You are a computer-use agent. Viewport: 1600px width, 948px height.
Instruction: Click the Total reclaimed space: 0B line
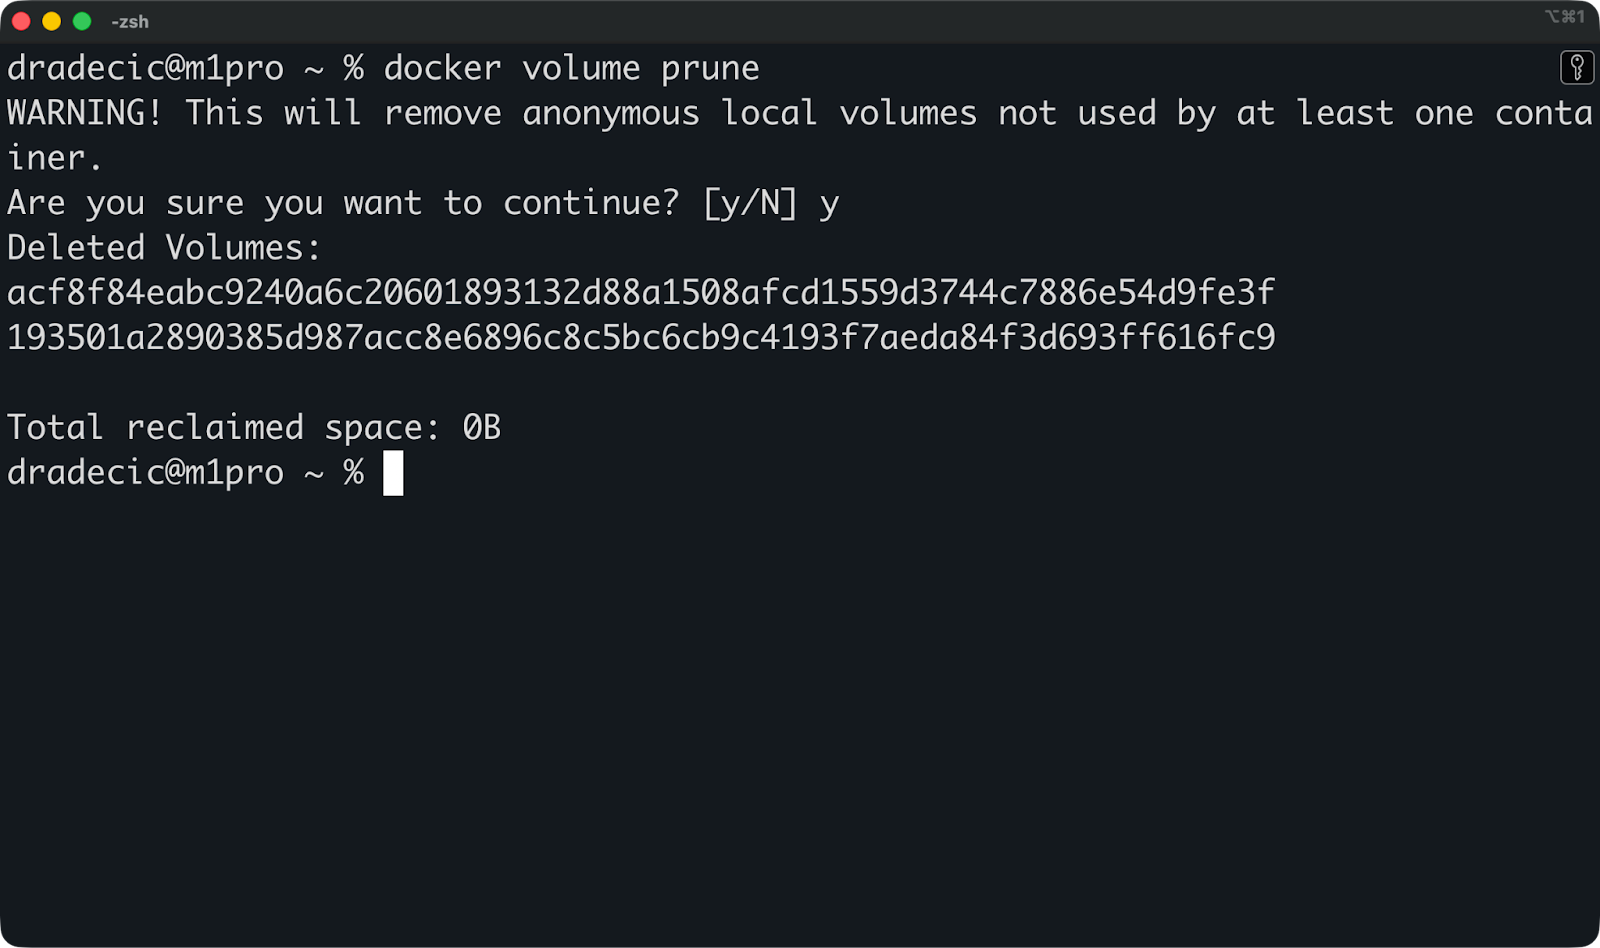click(253, 427)
